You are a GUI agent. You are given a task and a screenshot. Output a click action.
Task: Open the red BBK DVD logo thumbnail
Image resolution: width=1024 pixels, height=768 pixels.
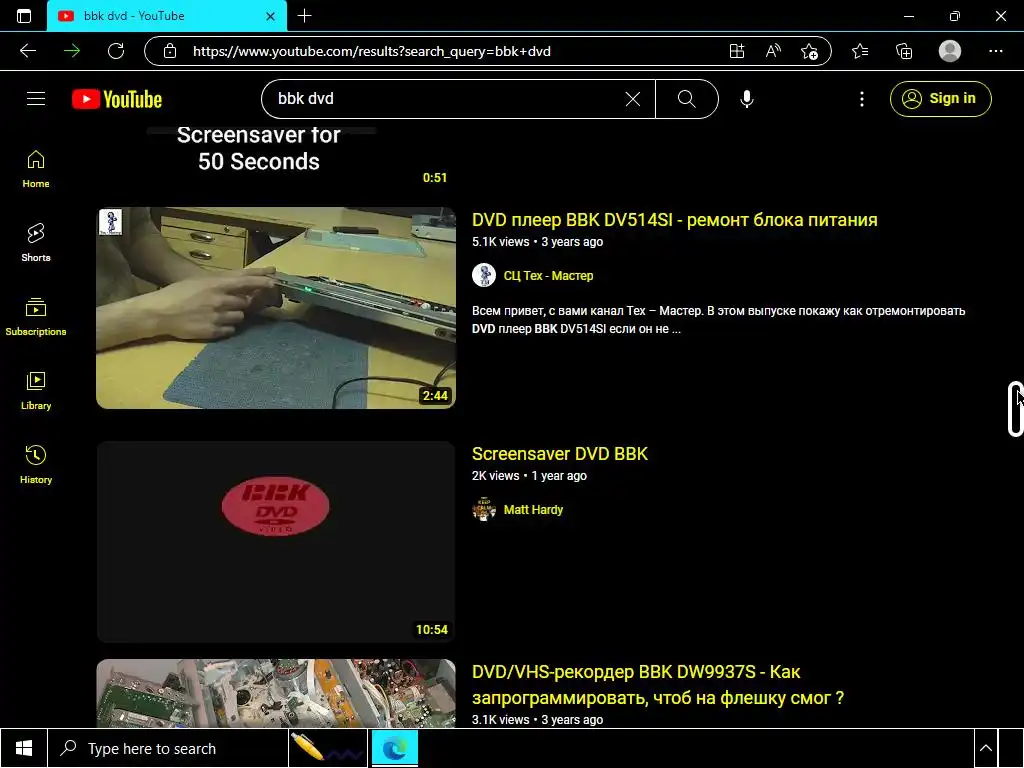tap(276, 542)
